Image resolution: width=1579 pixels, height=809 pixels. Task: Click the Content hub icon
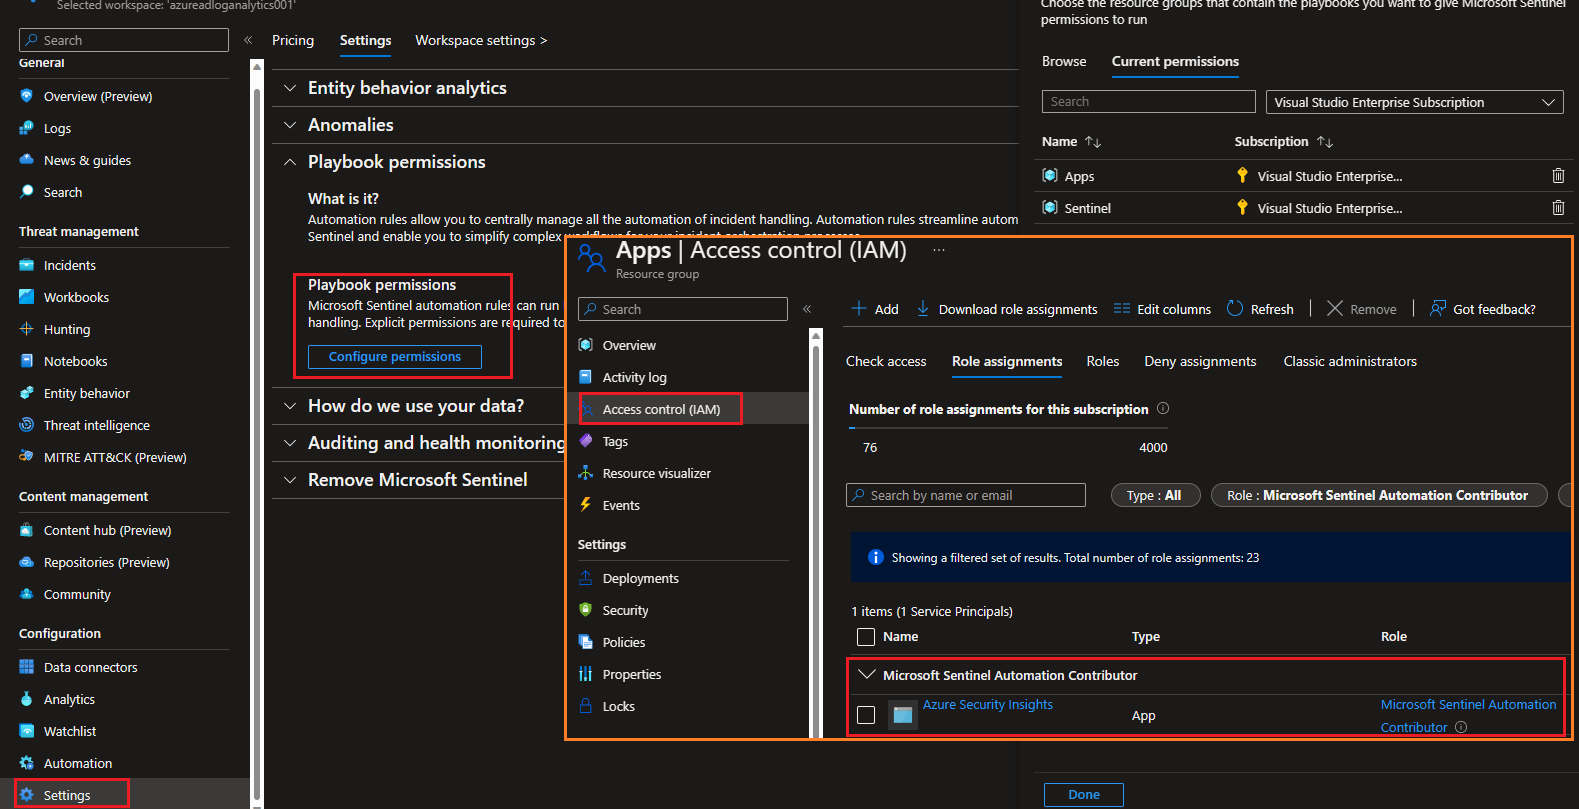27,530
